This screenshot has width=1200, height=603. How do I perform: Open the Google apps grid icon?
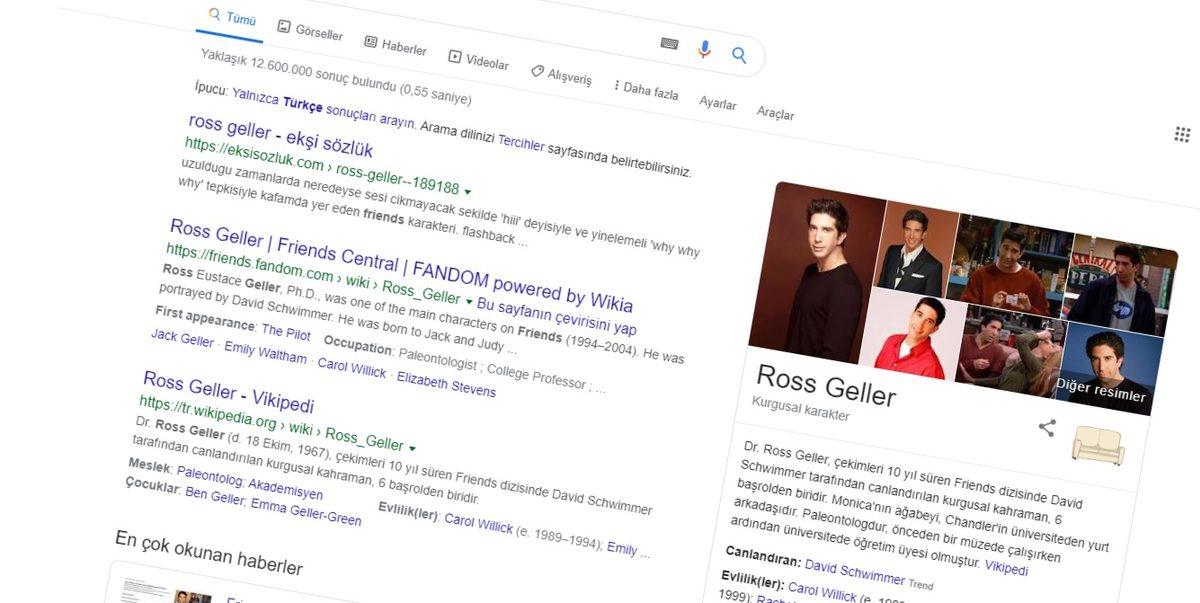pos(1182,133)
